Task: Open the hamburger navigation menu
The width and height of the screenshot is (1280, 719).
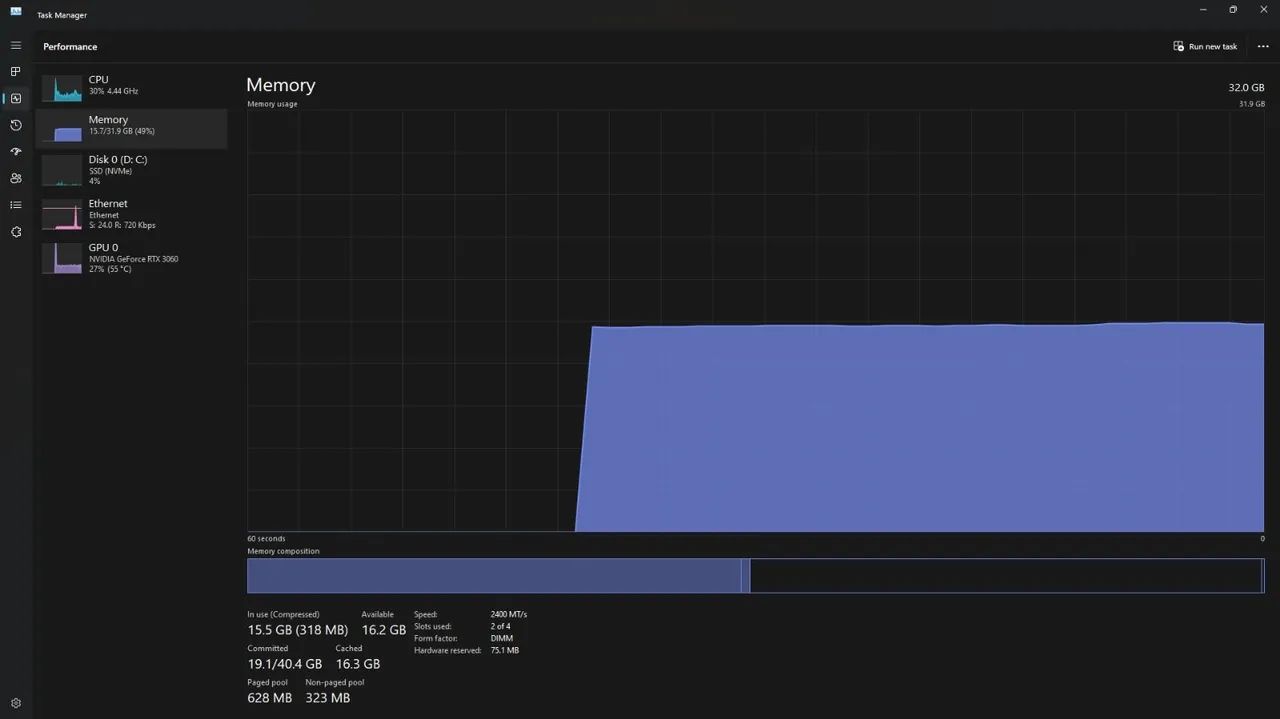Action: point(15,45)
